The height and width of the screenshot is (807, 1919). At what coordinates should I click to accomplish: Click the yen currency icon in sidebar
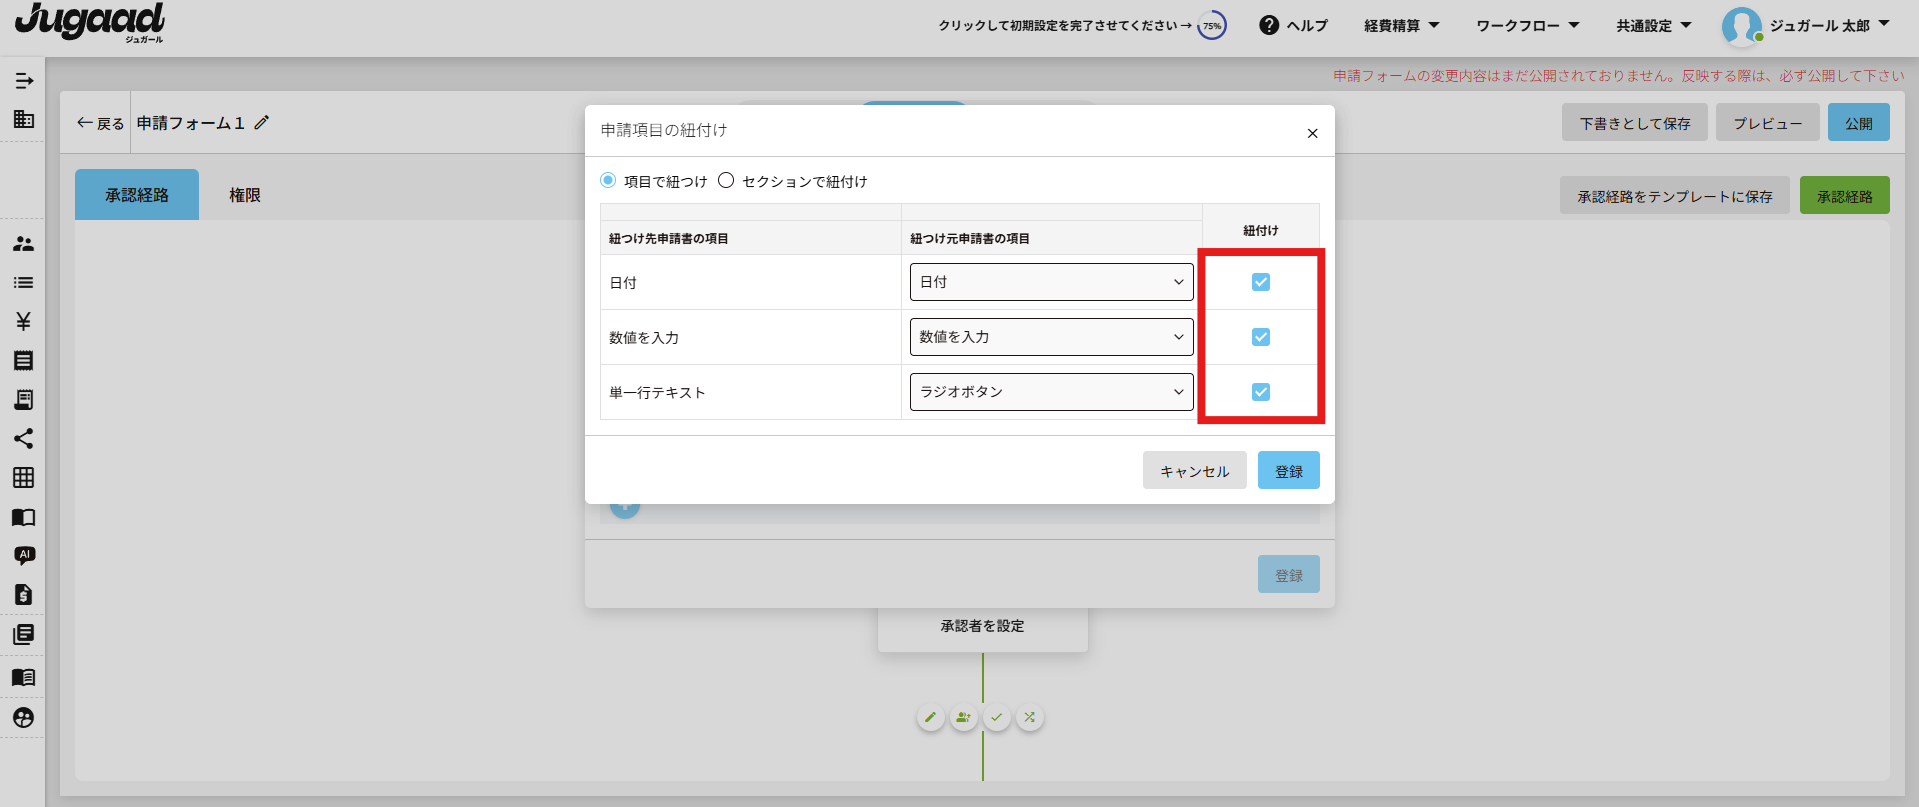(x=23, y=321)
